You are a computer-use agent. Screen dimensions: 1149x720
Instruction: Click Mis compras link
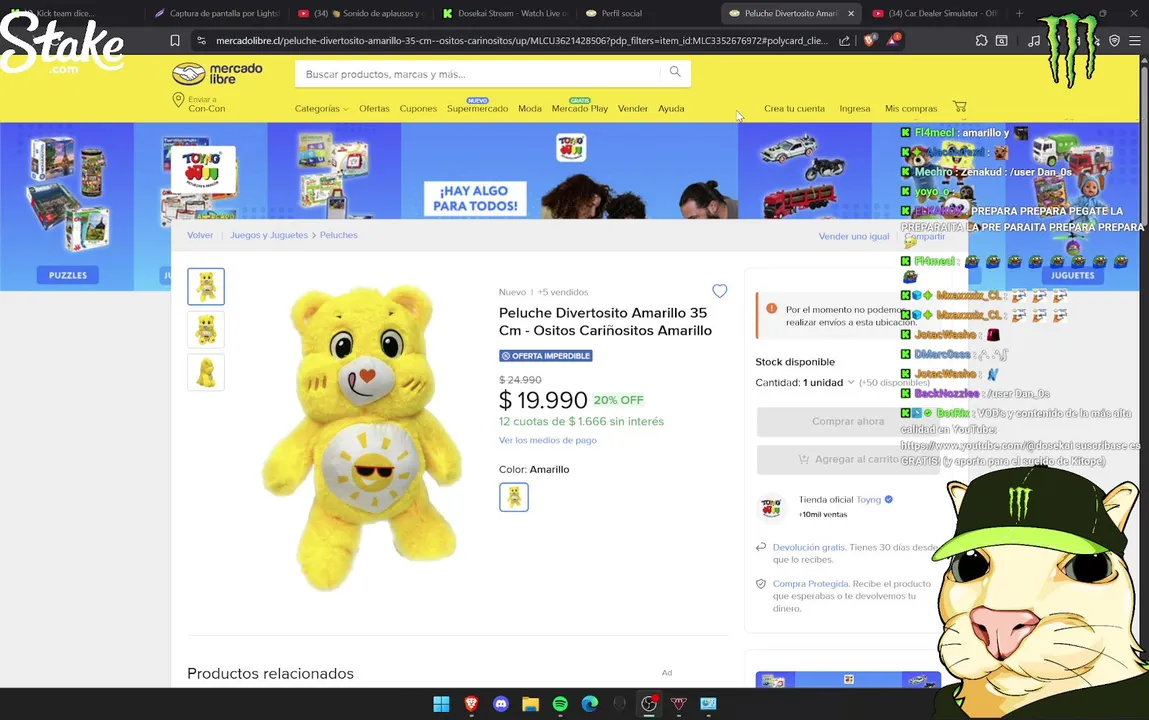(x=911, y=108)
